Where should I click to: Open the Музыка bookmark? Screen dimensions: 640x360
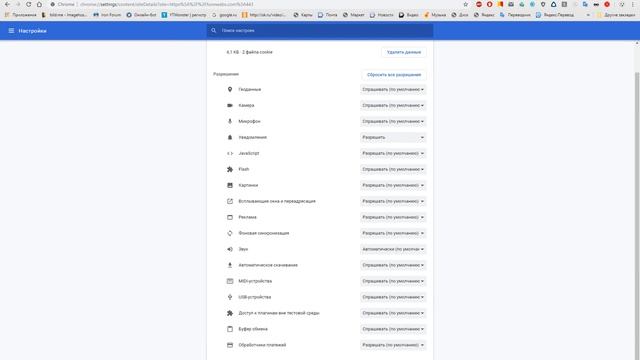[435, 15]
